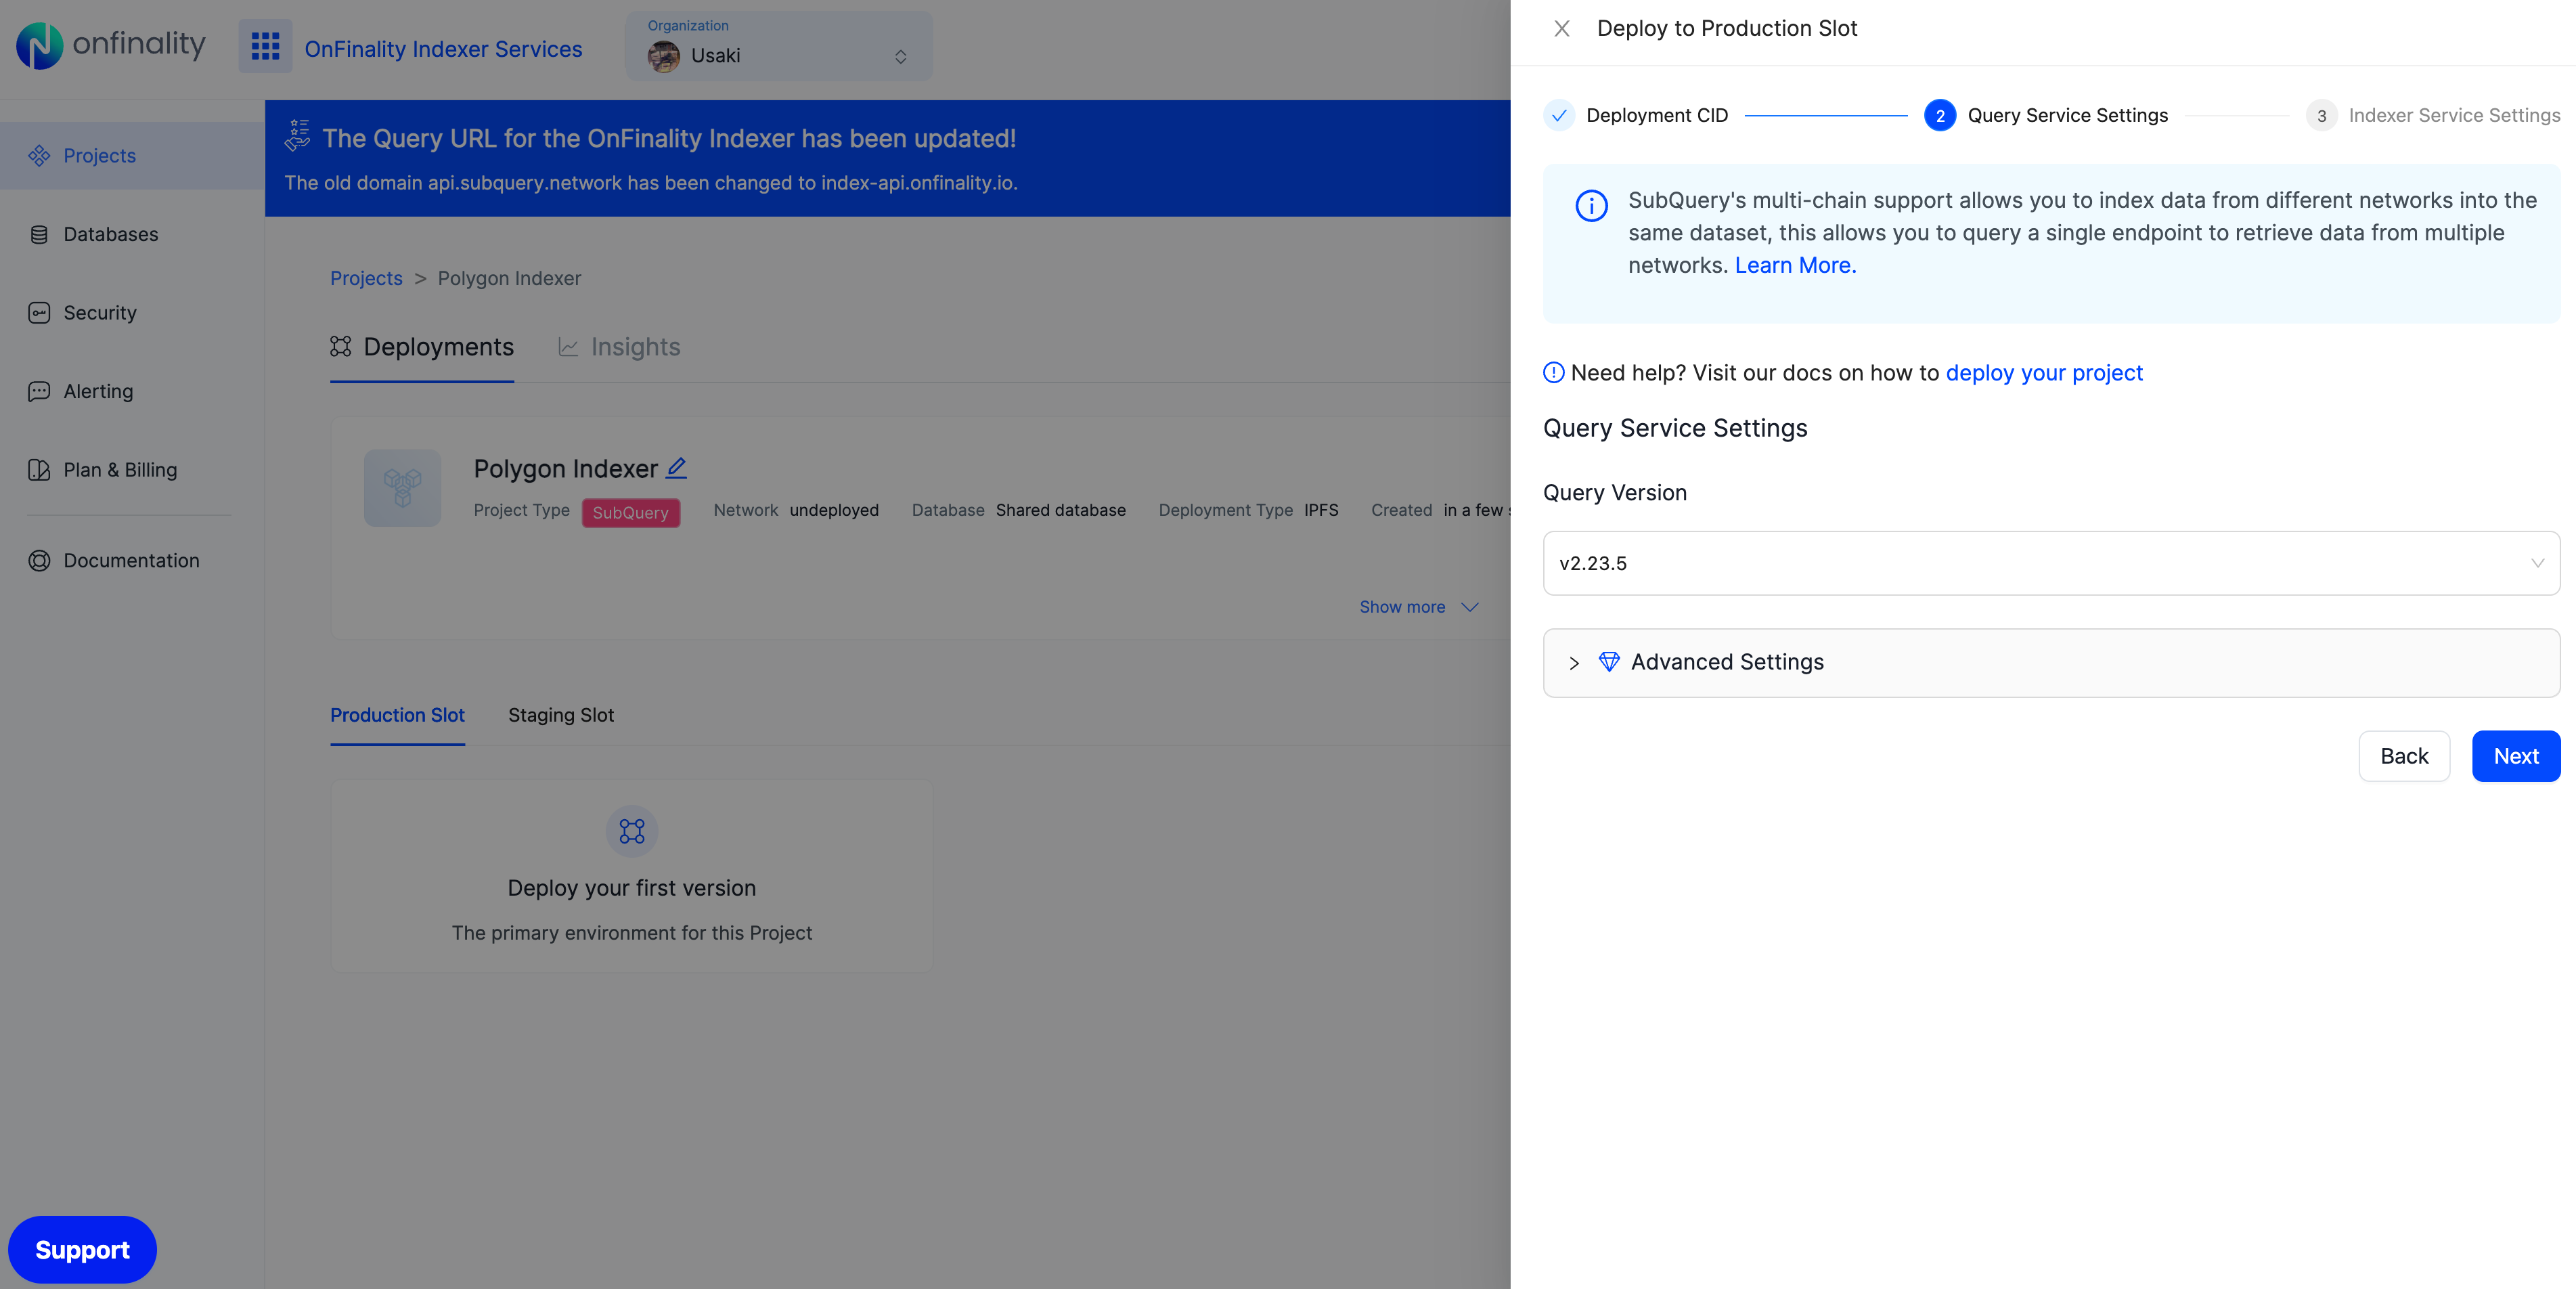2576x1289 pixels.
Task: Open the Databases sidebar item
Action: pyautogui.click(x=110, y=234)
